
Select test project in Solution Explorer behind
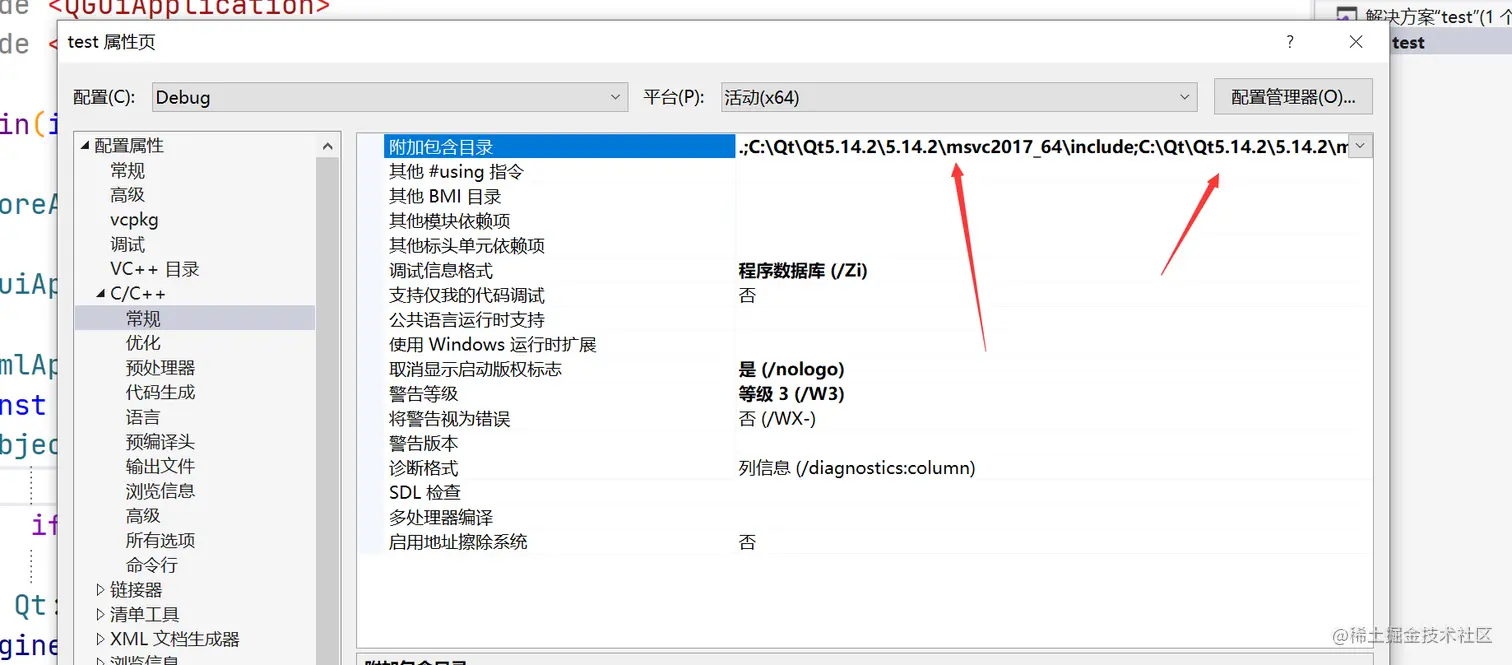coord(1408,42)
